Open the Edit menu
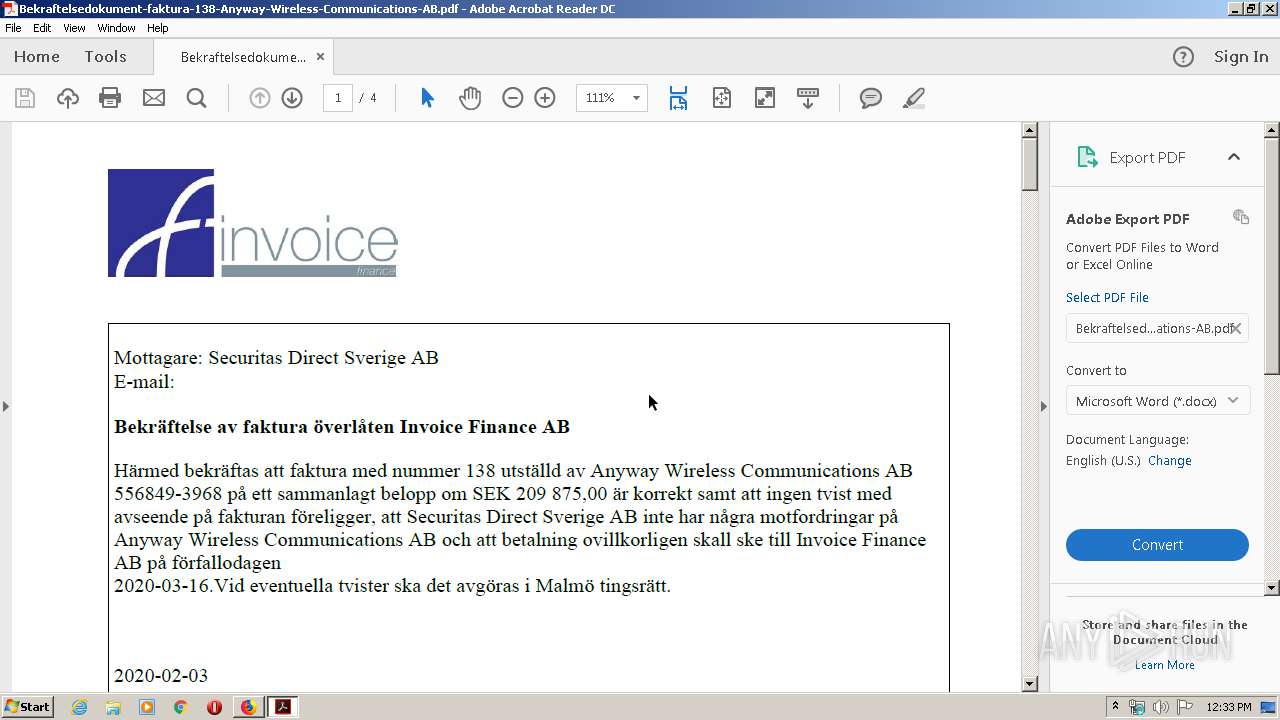The height and width of the screenshot is (720, 1280). [42, 28]
